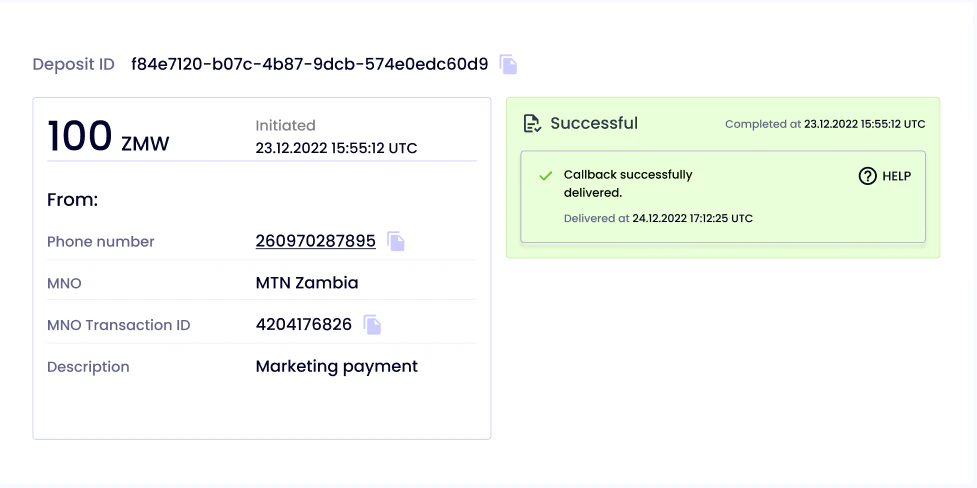Viewport: 977px width, 488px height.
Task: Click the Successful status heading
Action: [x=594, y=123]
